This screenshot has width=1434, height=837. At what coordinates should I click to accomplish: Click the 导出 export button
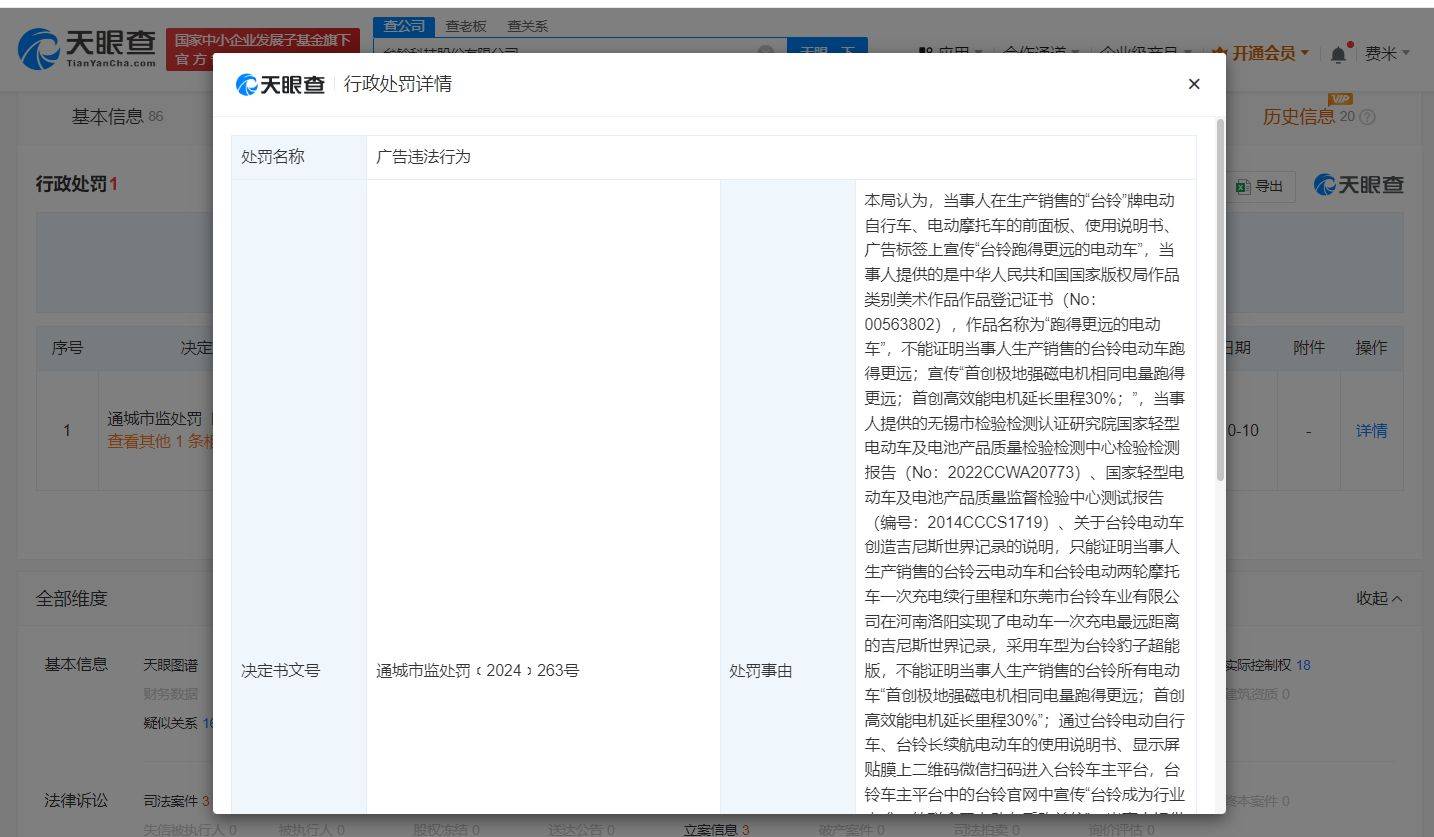pyautogui.click(x=1260, y=186)
